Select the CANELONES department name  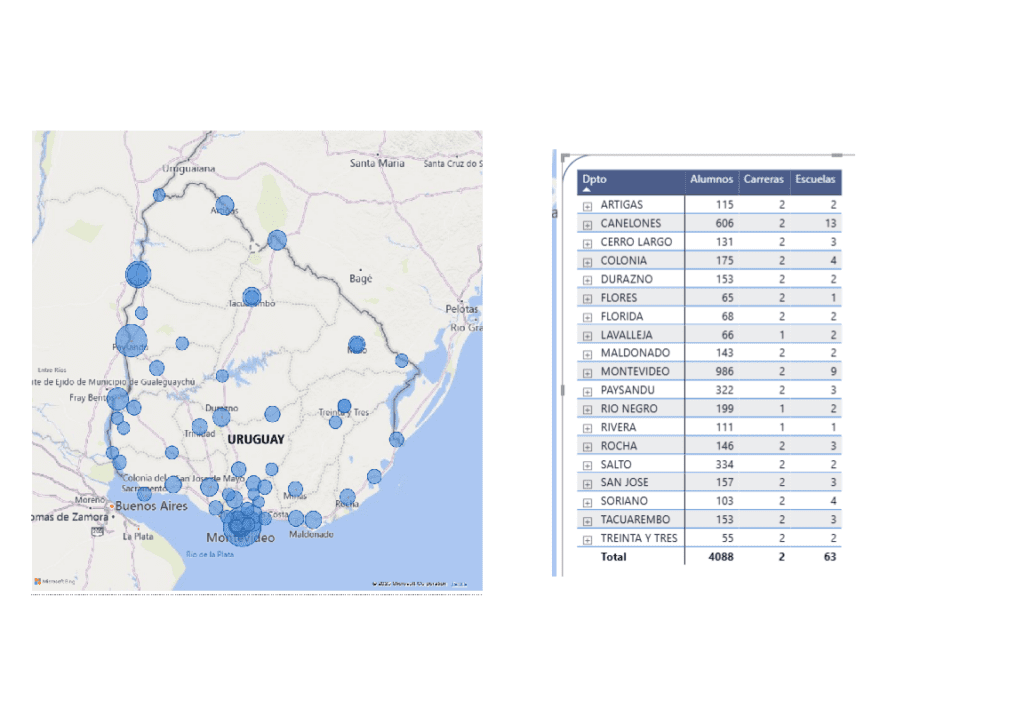click(x=630, y=223)
